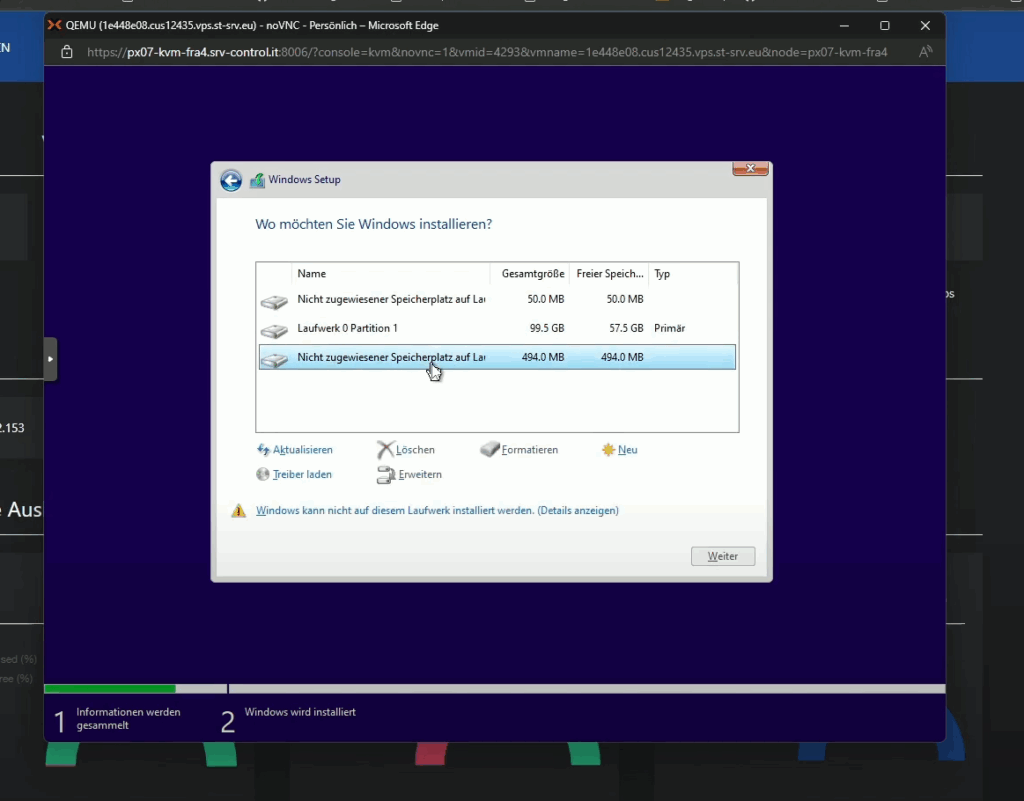Click the drive icon of the 494.0 MB row

click(274, 360)
